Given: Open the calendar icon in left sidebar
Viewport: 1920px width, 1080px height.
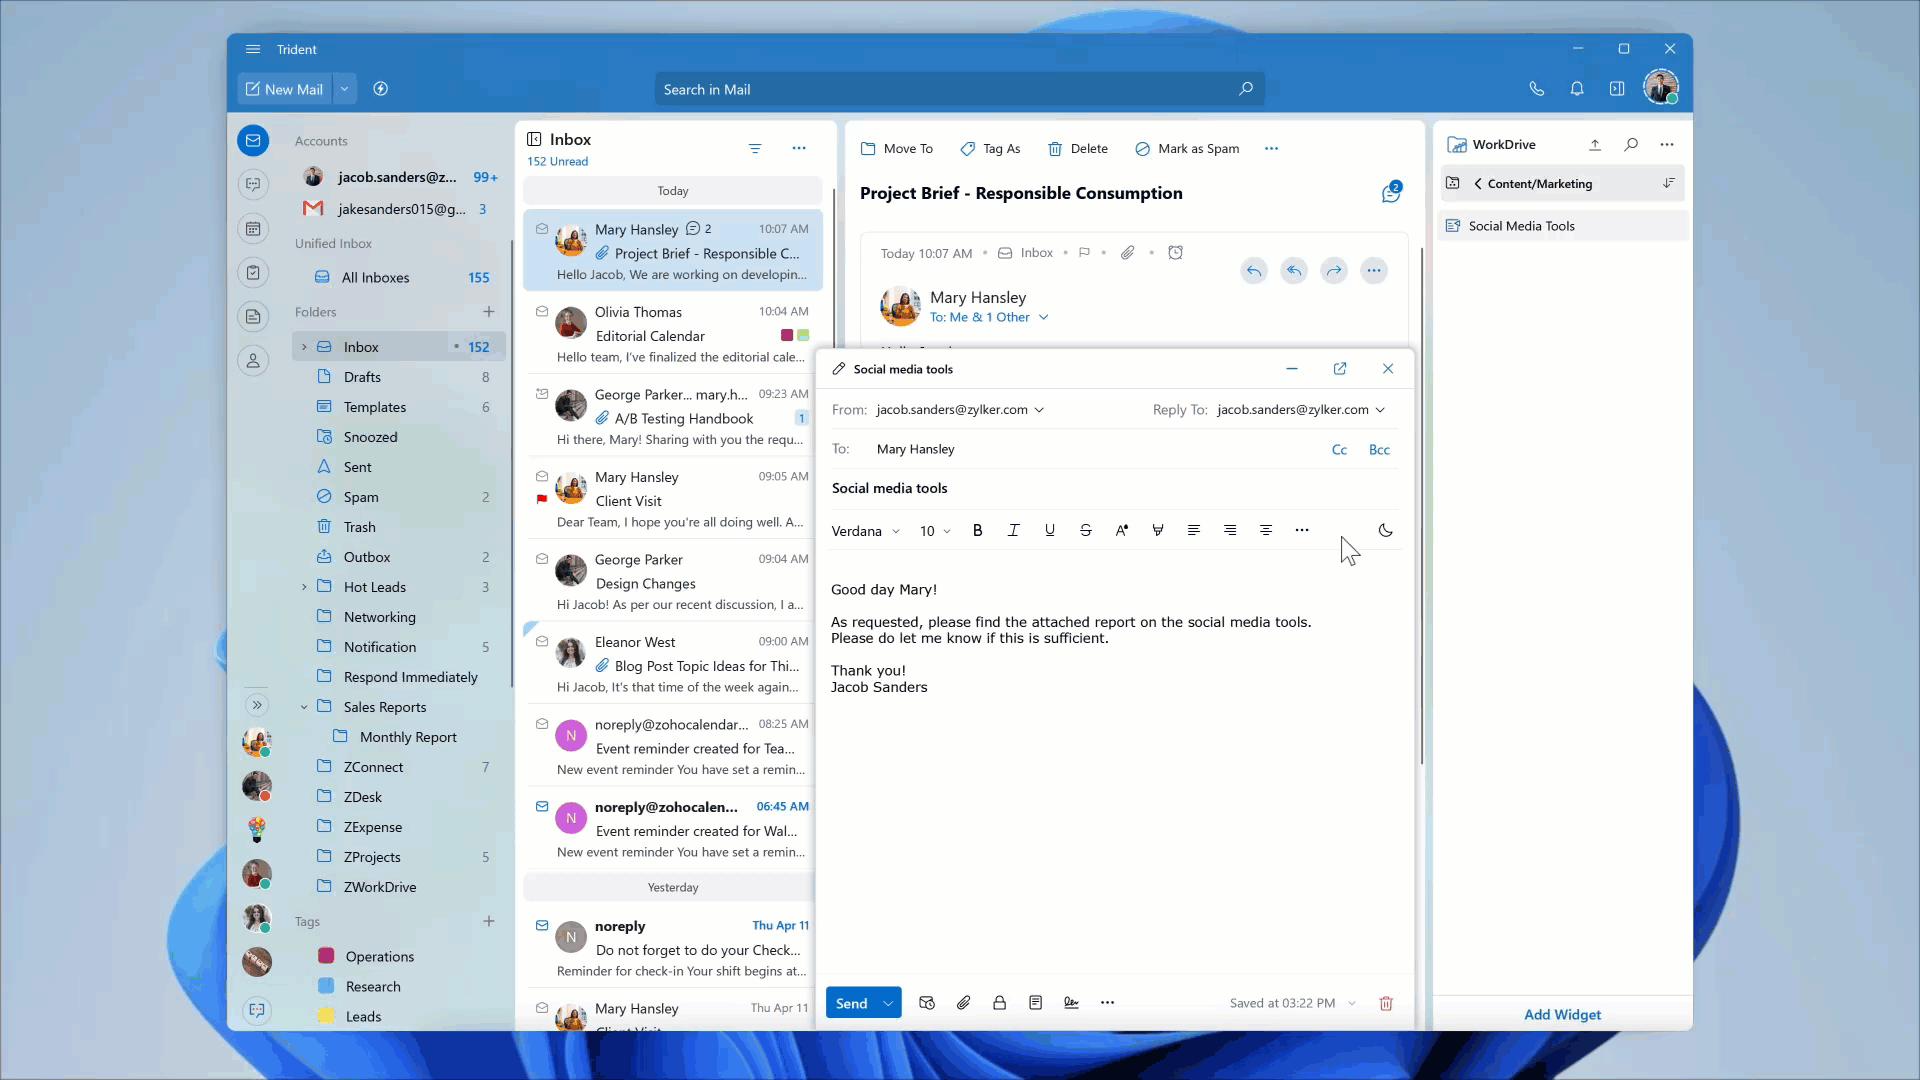Looking at the screenshot, I should click(253, 229).
